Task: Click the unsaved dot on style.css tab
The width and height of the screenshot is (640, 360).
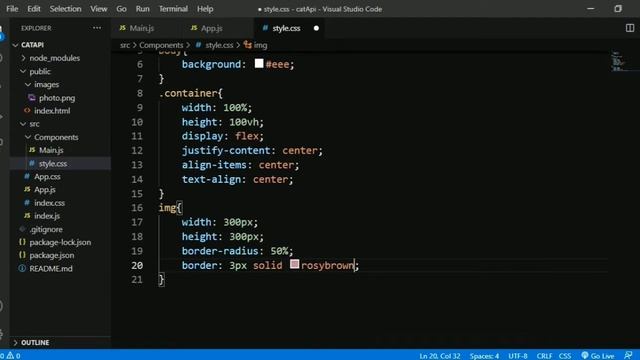Action: (316, 28)
